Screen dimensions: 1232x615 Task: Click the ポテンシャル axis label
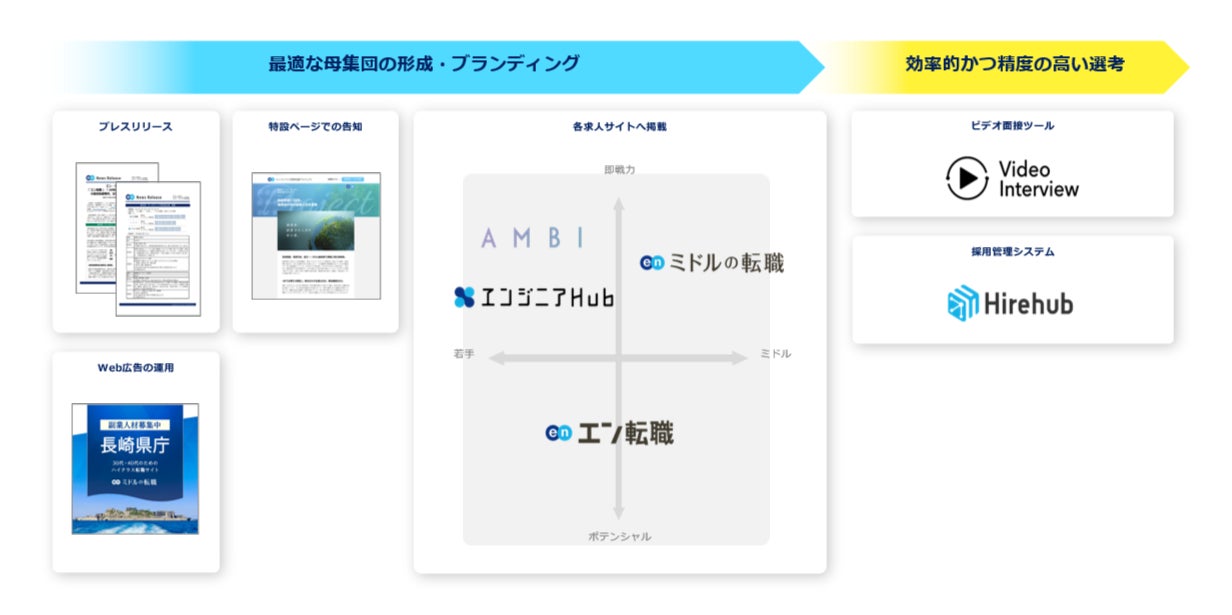point(619,537)
